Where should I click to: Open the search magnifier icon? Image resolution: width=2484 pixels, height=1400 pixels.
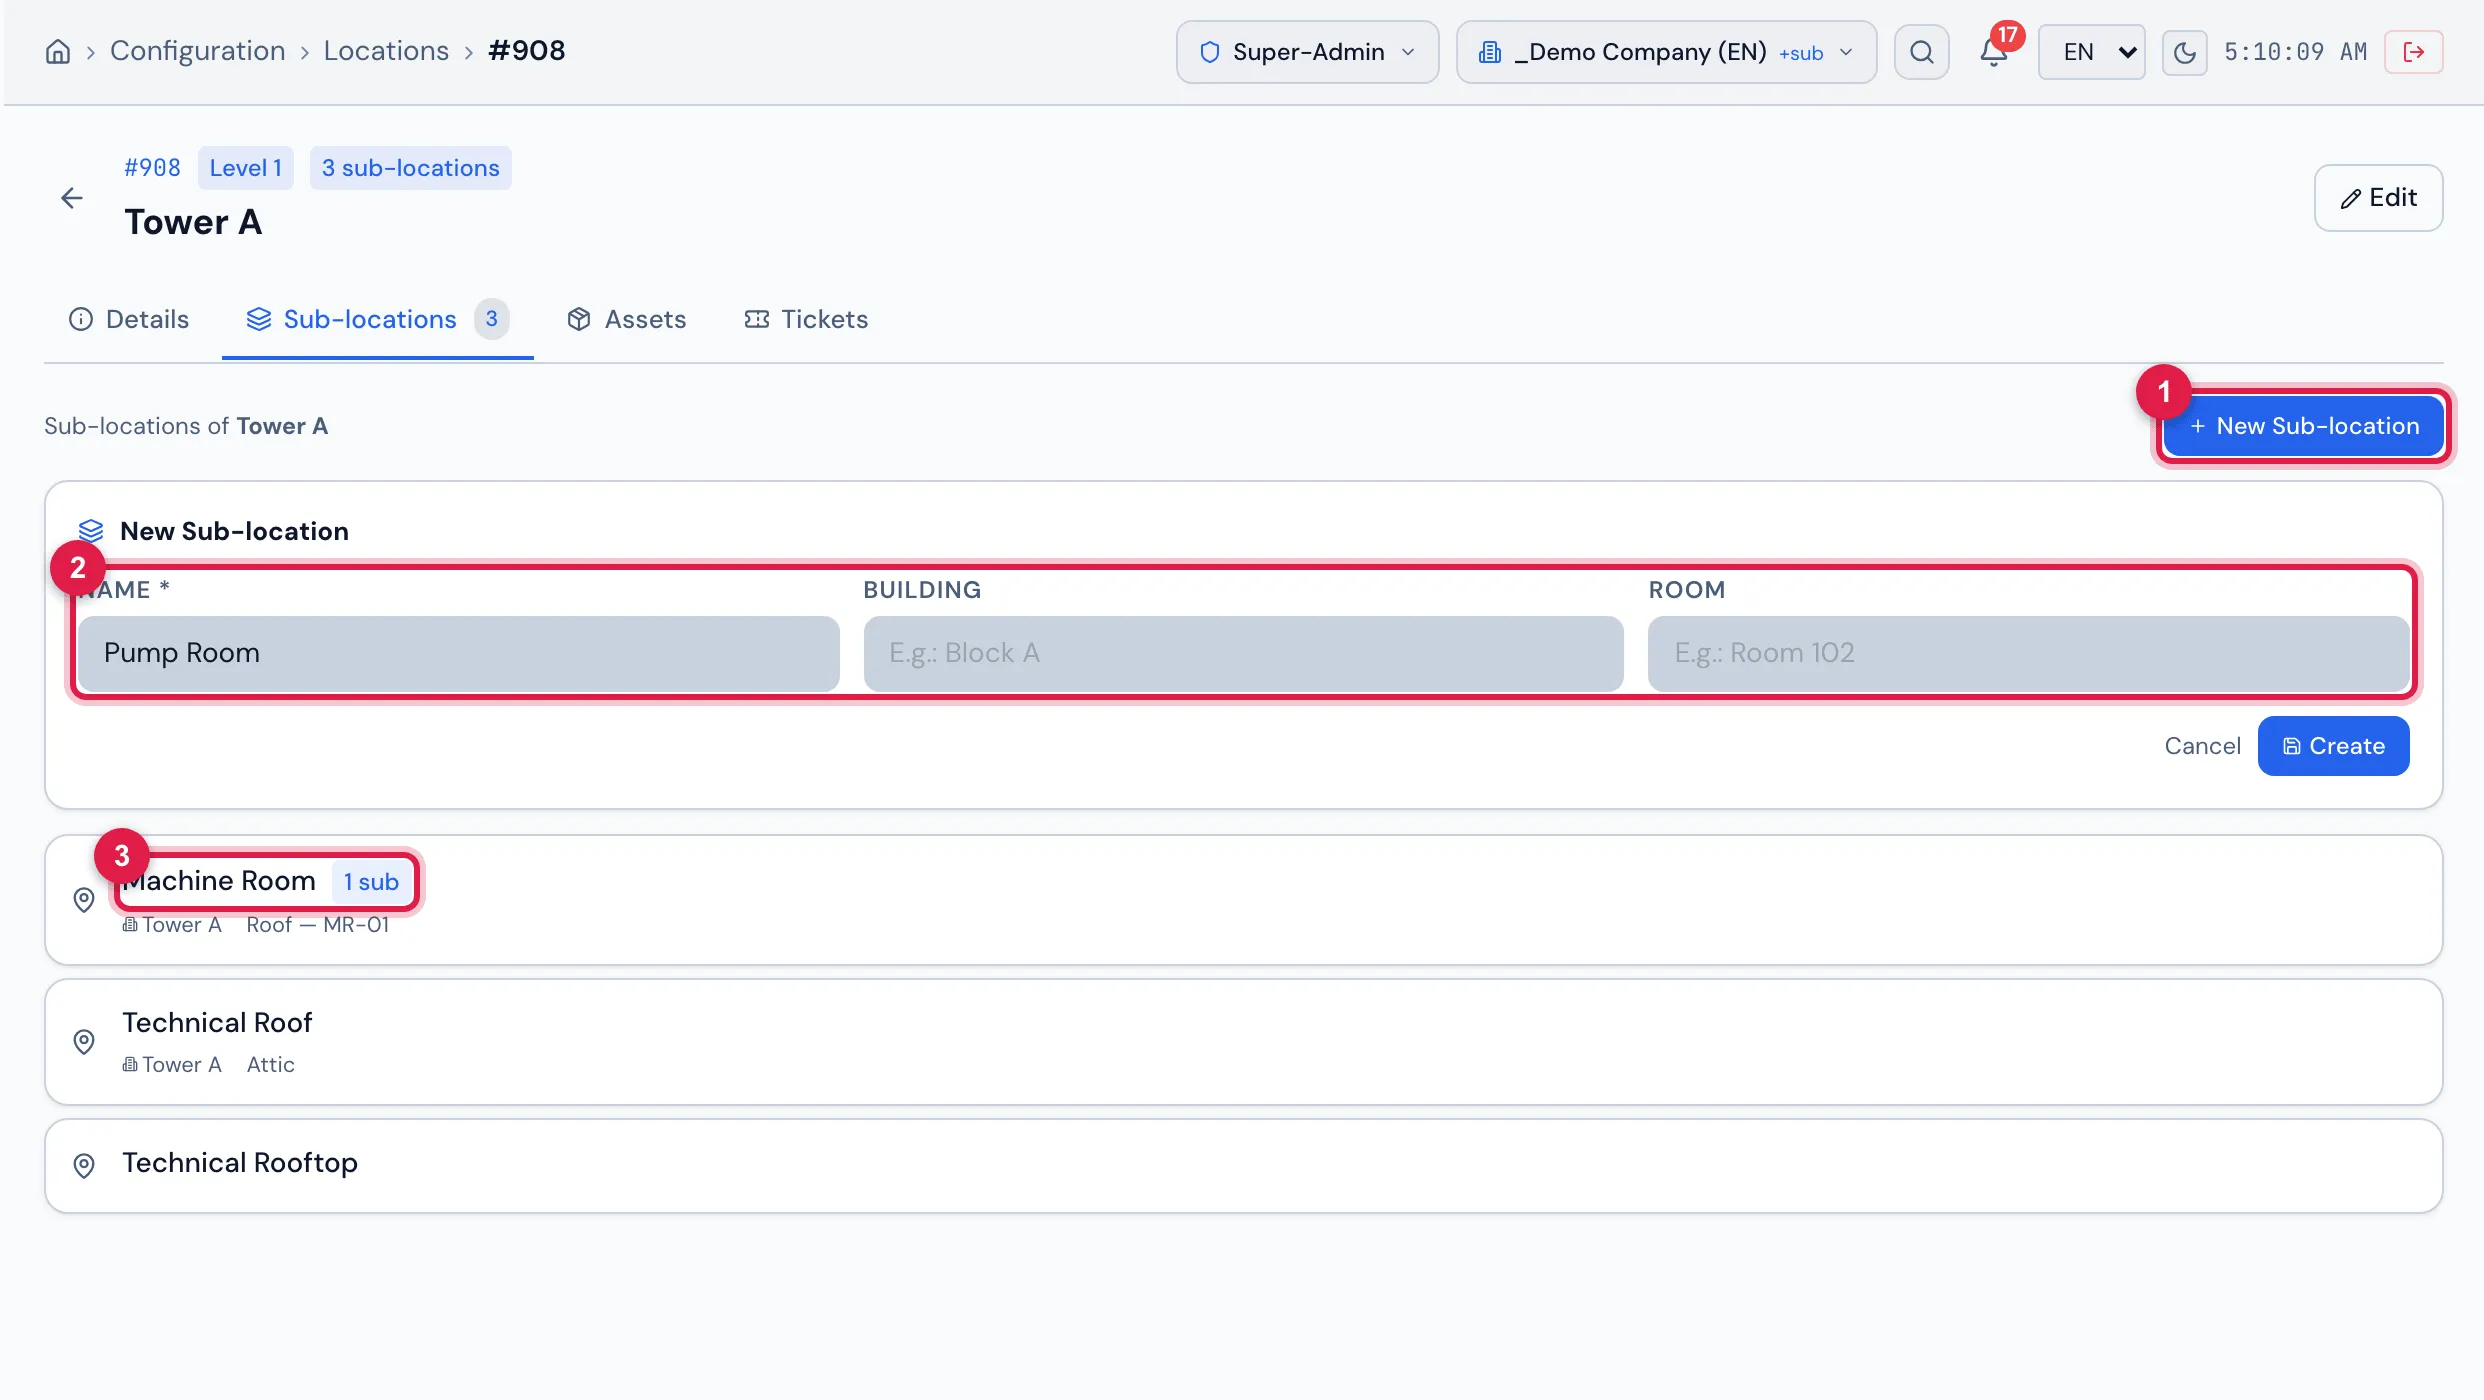1921,52
